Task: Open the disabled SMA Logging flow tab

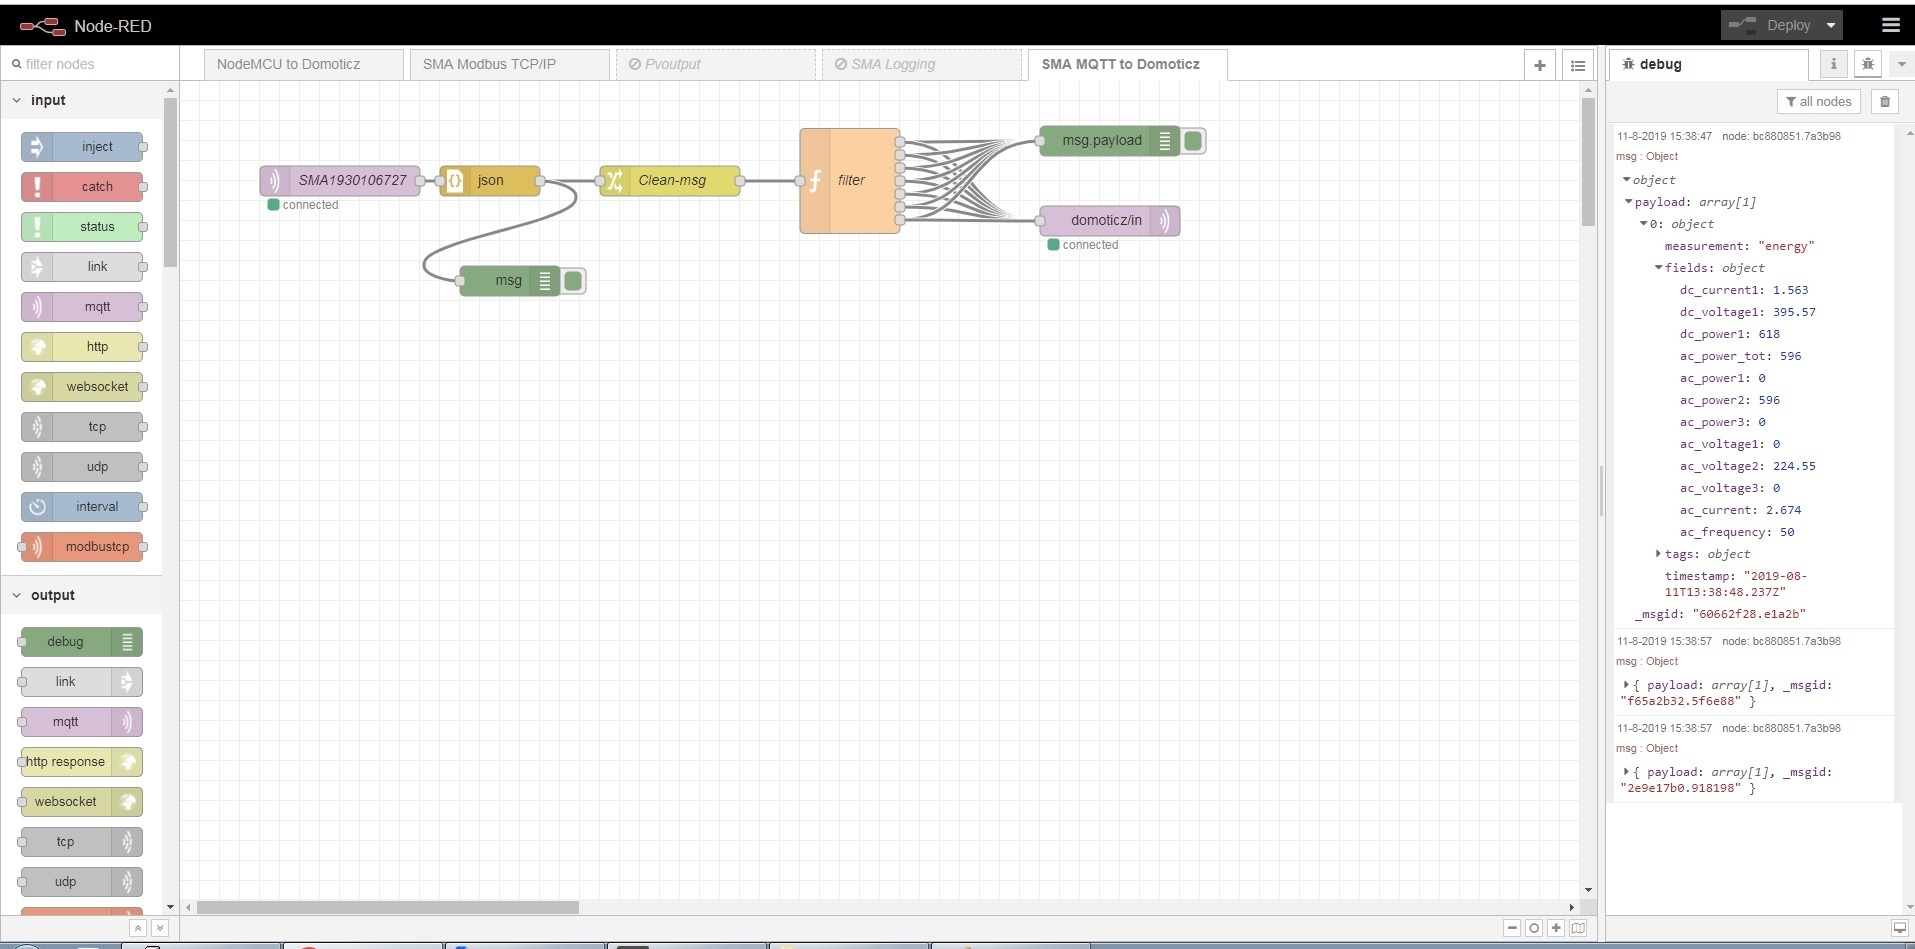Action: point(921,64)
